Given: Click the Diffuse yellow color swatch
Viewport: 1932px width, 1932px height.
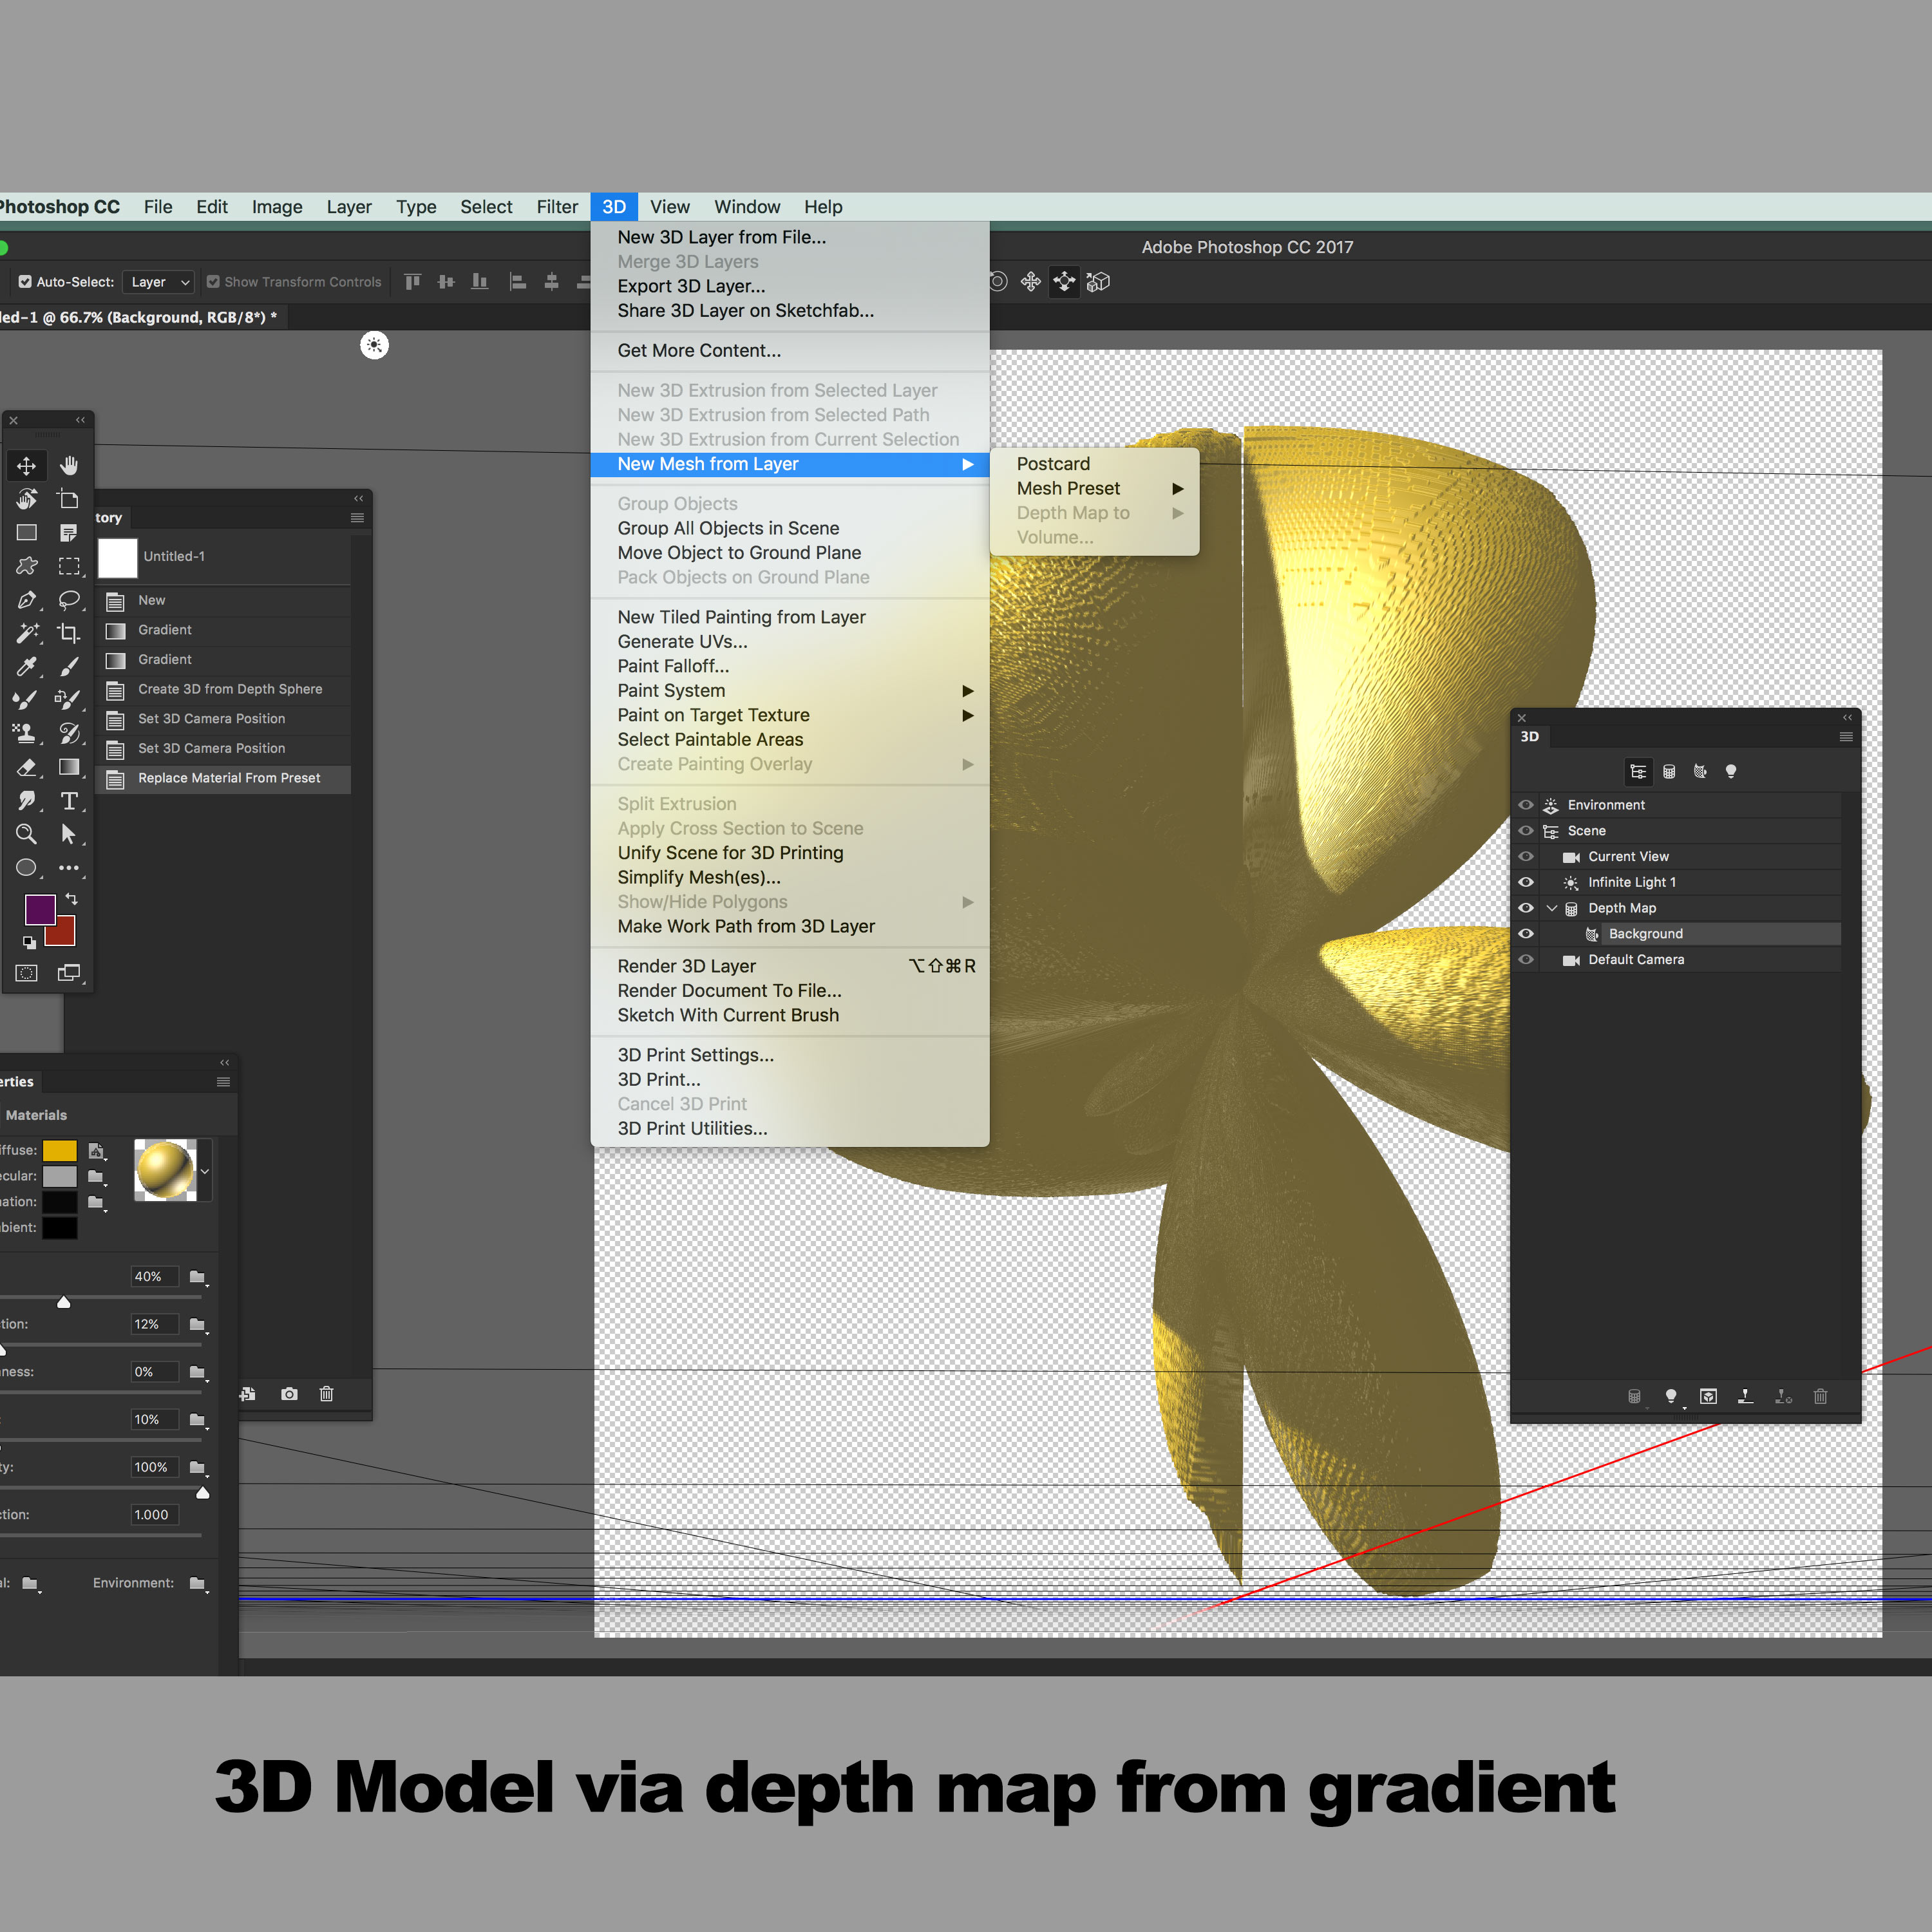Looking at the screenshot, I should point(60,1151).
